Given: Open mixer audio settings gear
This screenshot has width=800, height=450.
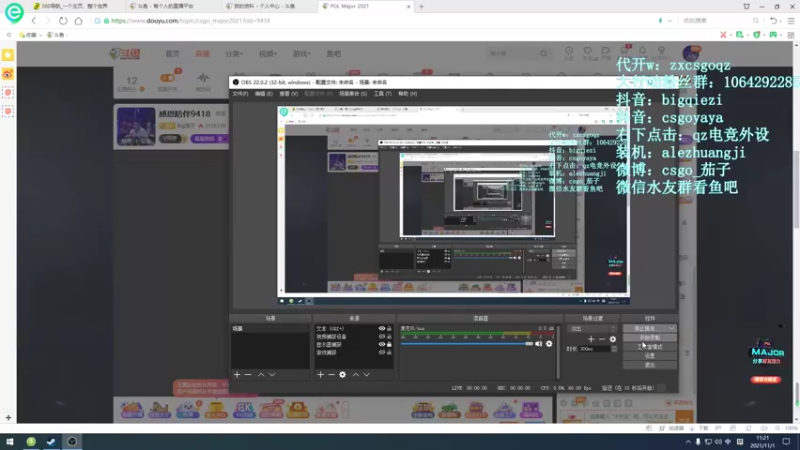Looking at the screenshot, I should pos(549,344).
